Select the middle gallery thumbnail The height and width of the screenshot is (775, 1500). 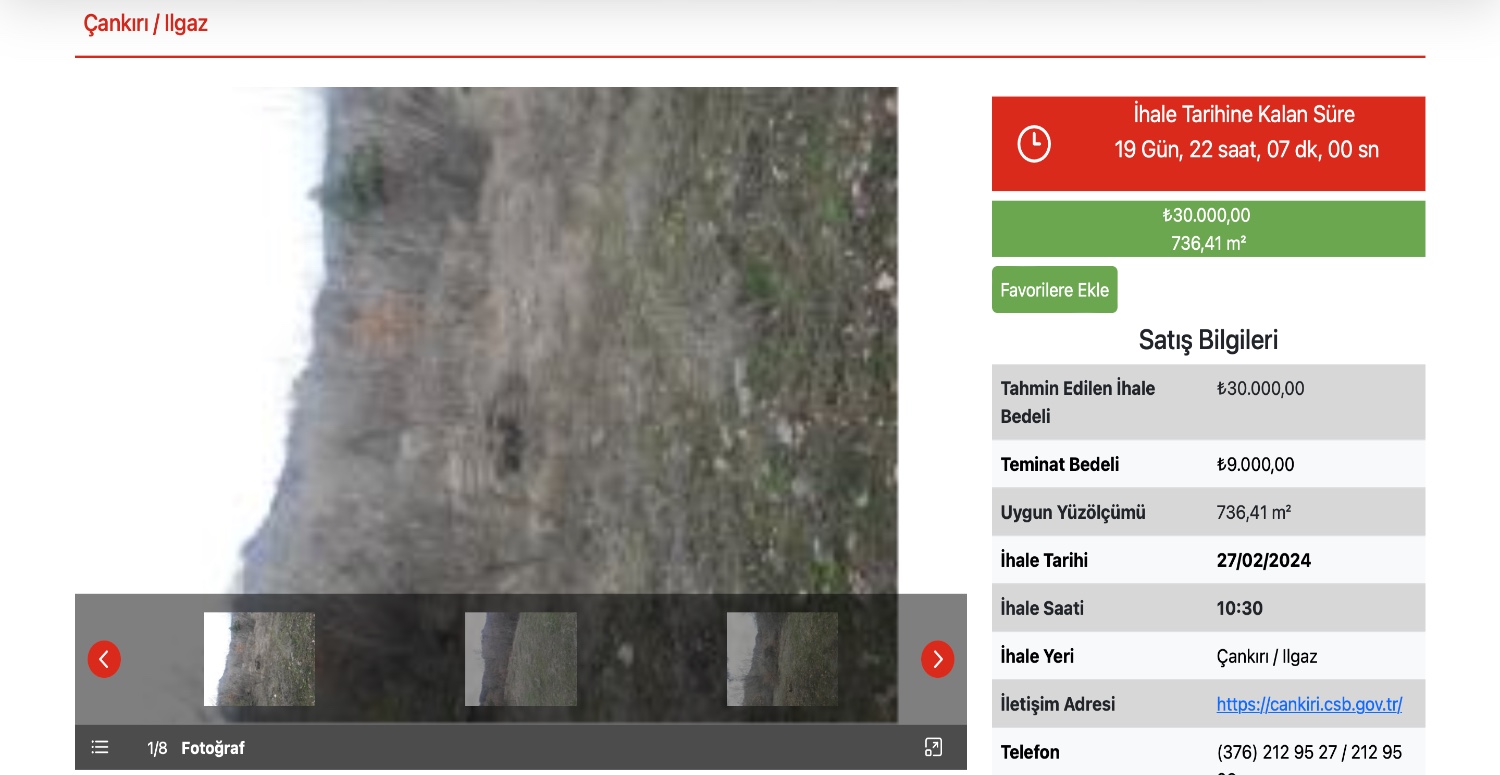coord(521,659)
